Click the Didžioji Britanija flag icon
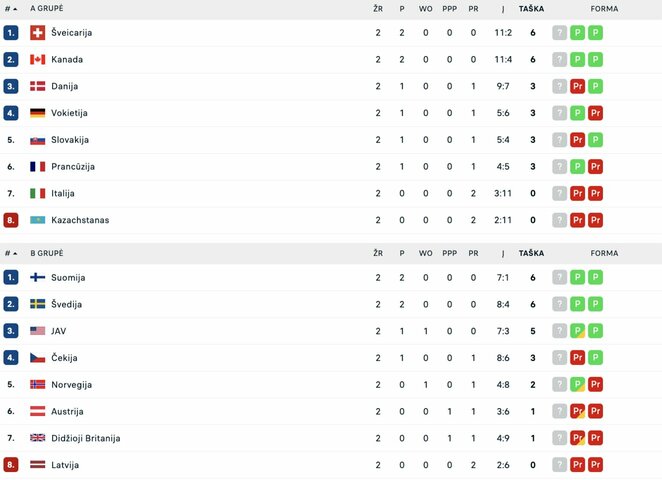This screenshot has width=662, height=480. (38, 439)
